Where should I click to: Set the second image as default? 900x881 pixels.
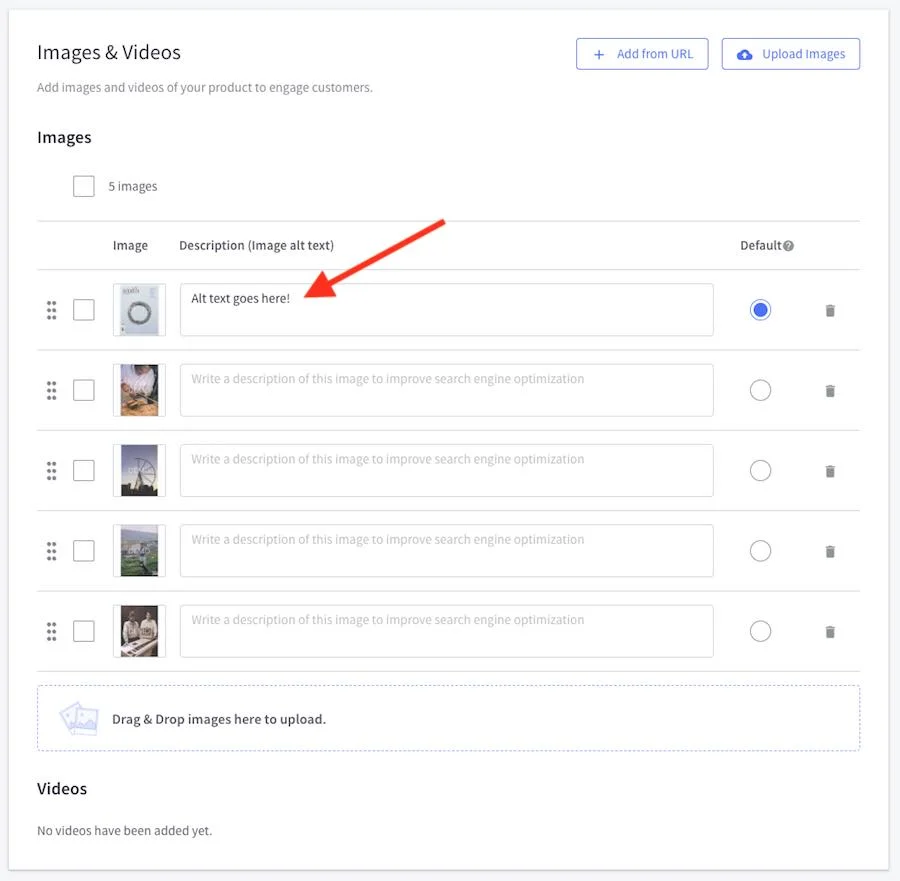point(760,390)
